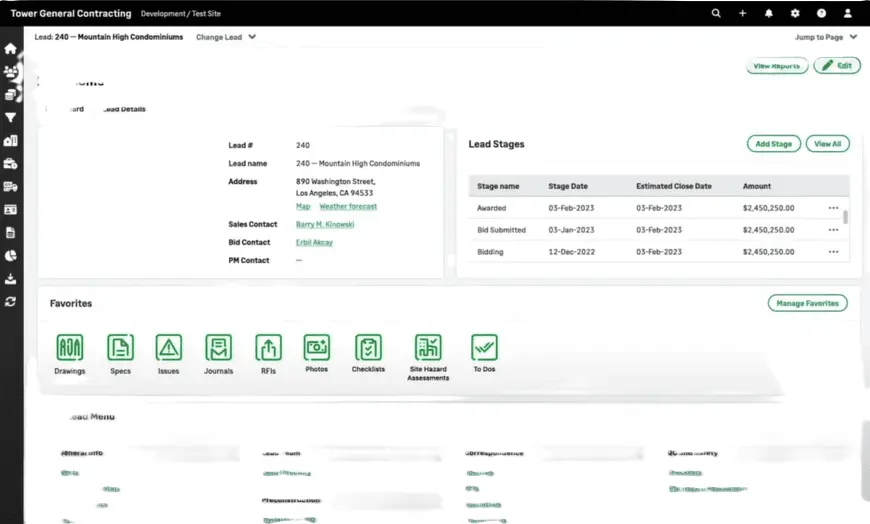The height and width of the screenshot is (524, 870).
Task: Open Issues favorite
Action: [169, 354]
